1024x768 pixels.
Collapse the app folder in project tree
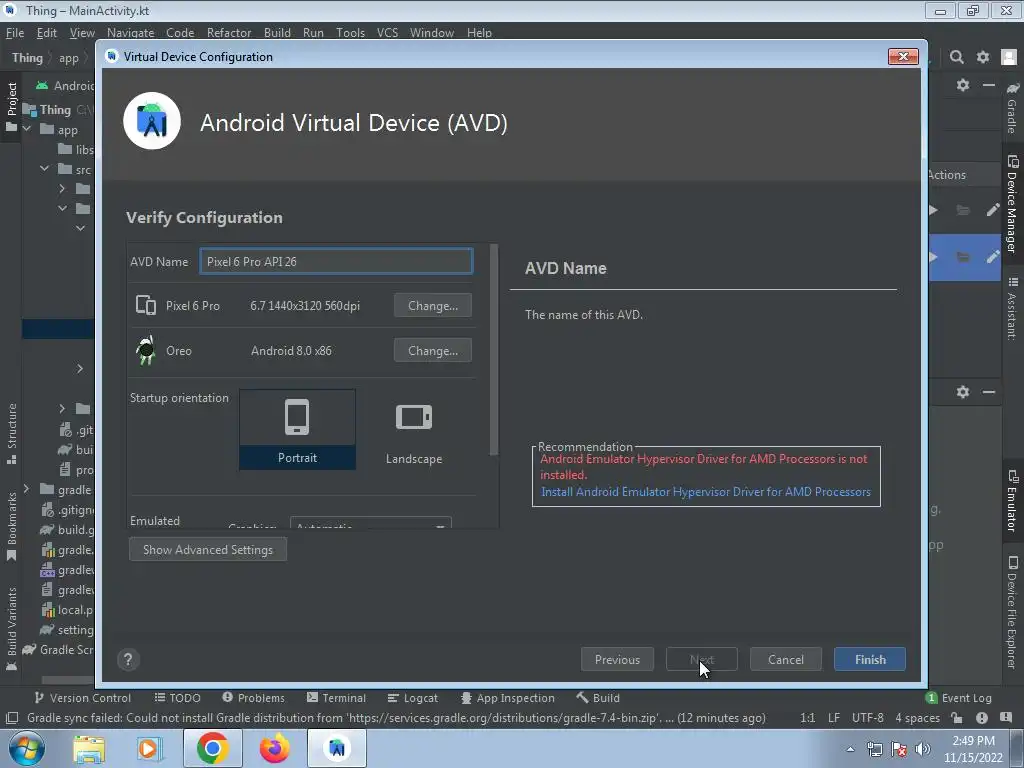27,129
